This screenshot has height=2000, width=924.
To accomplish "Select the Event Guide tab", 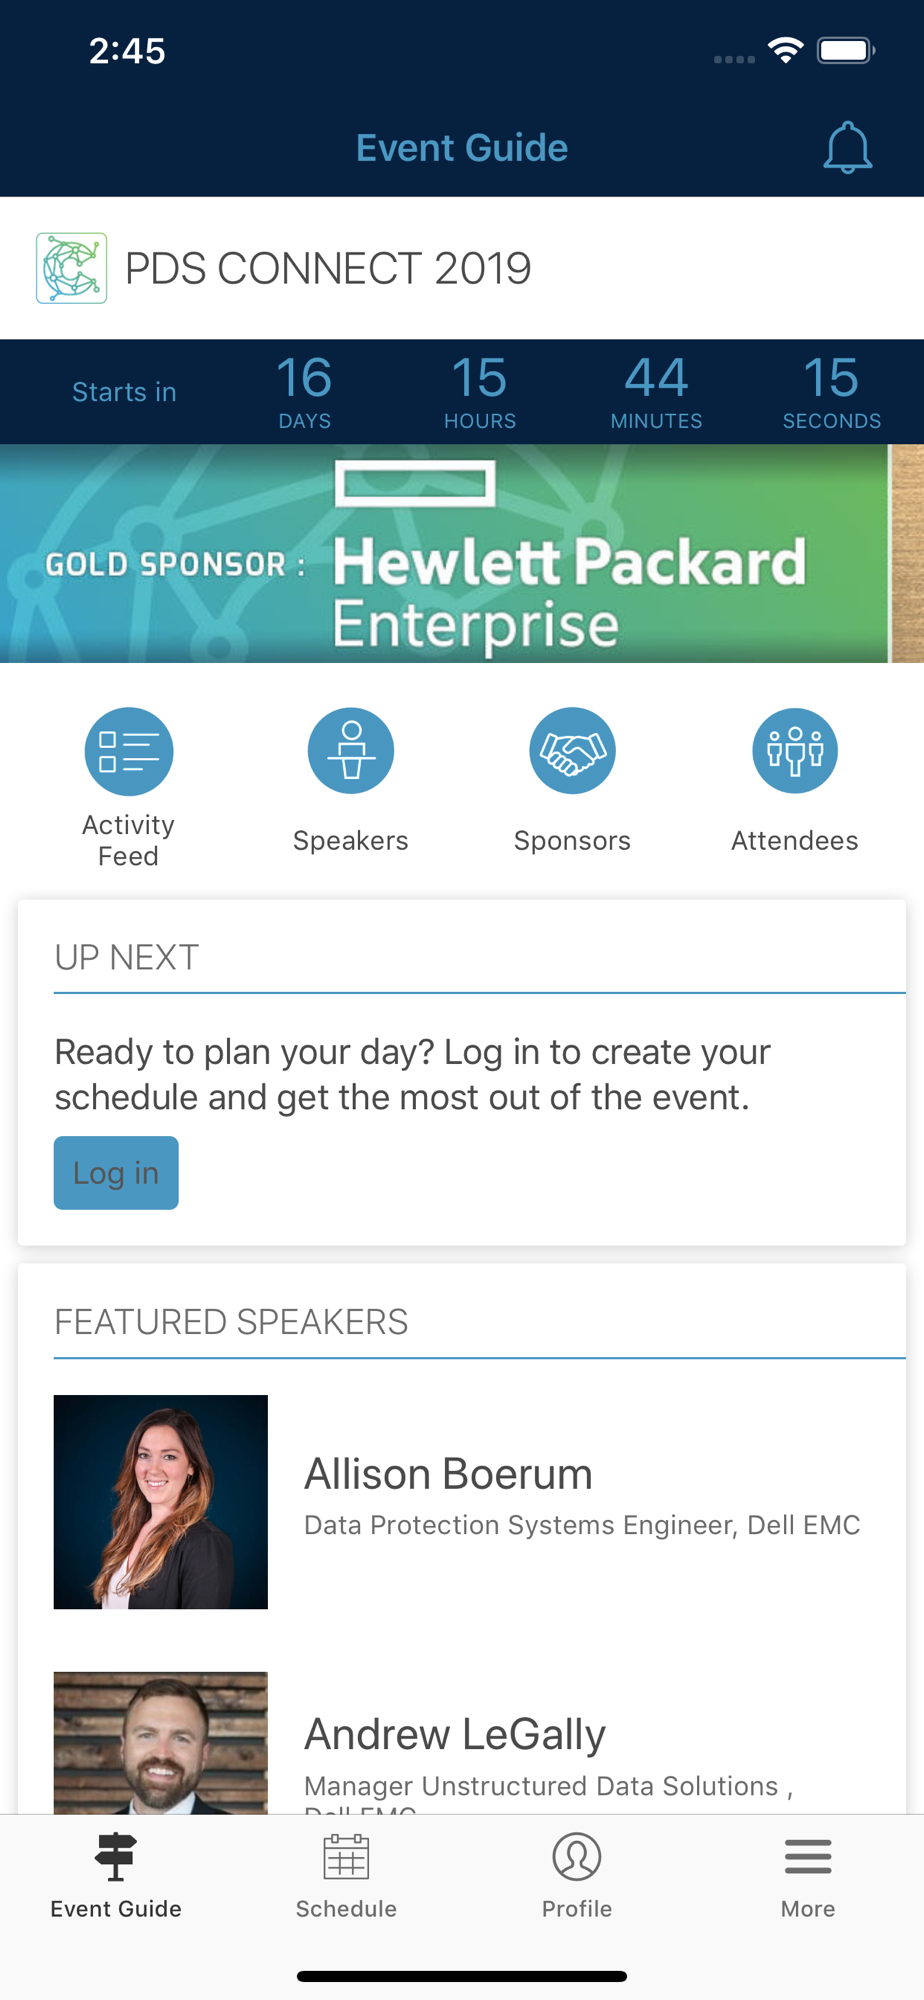I will [116, 1877].
